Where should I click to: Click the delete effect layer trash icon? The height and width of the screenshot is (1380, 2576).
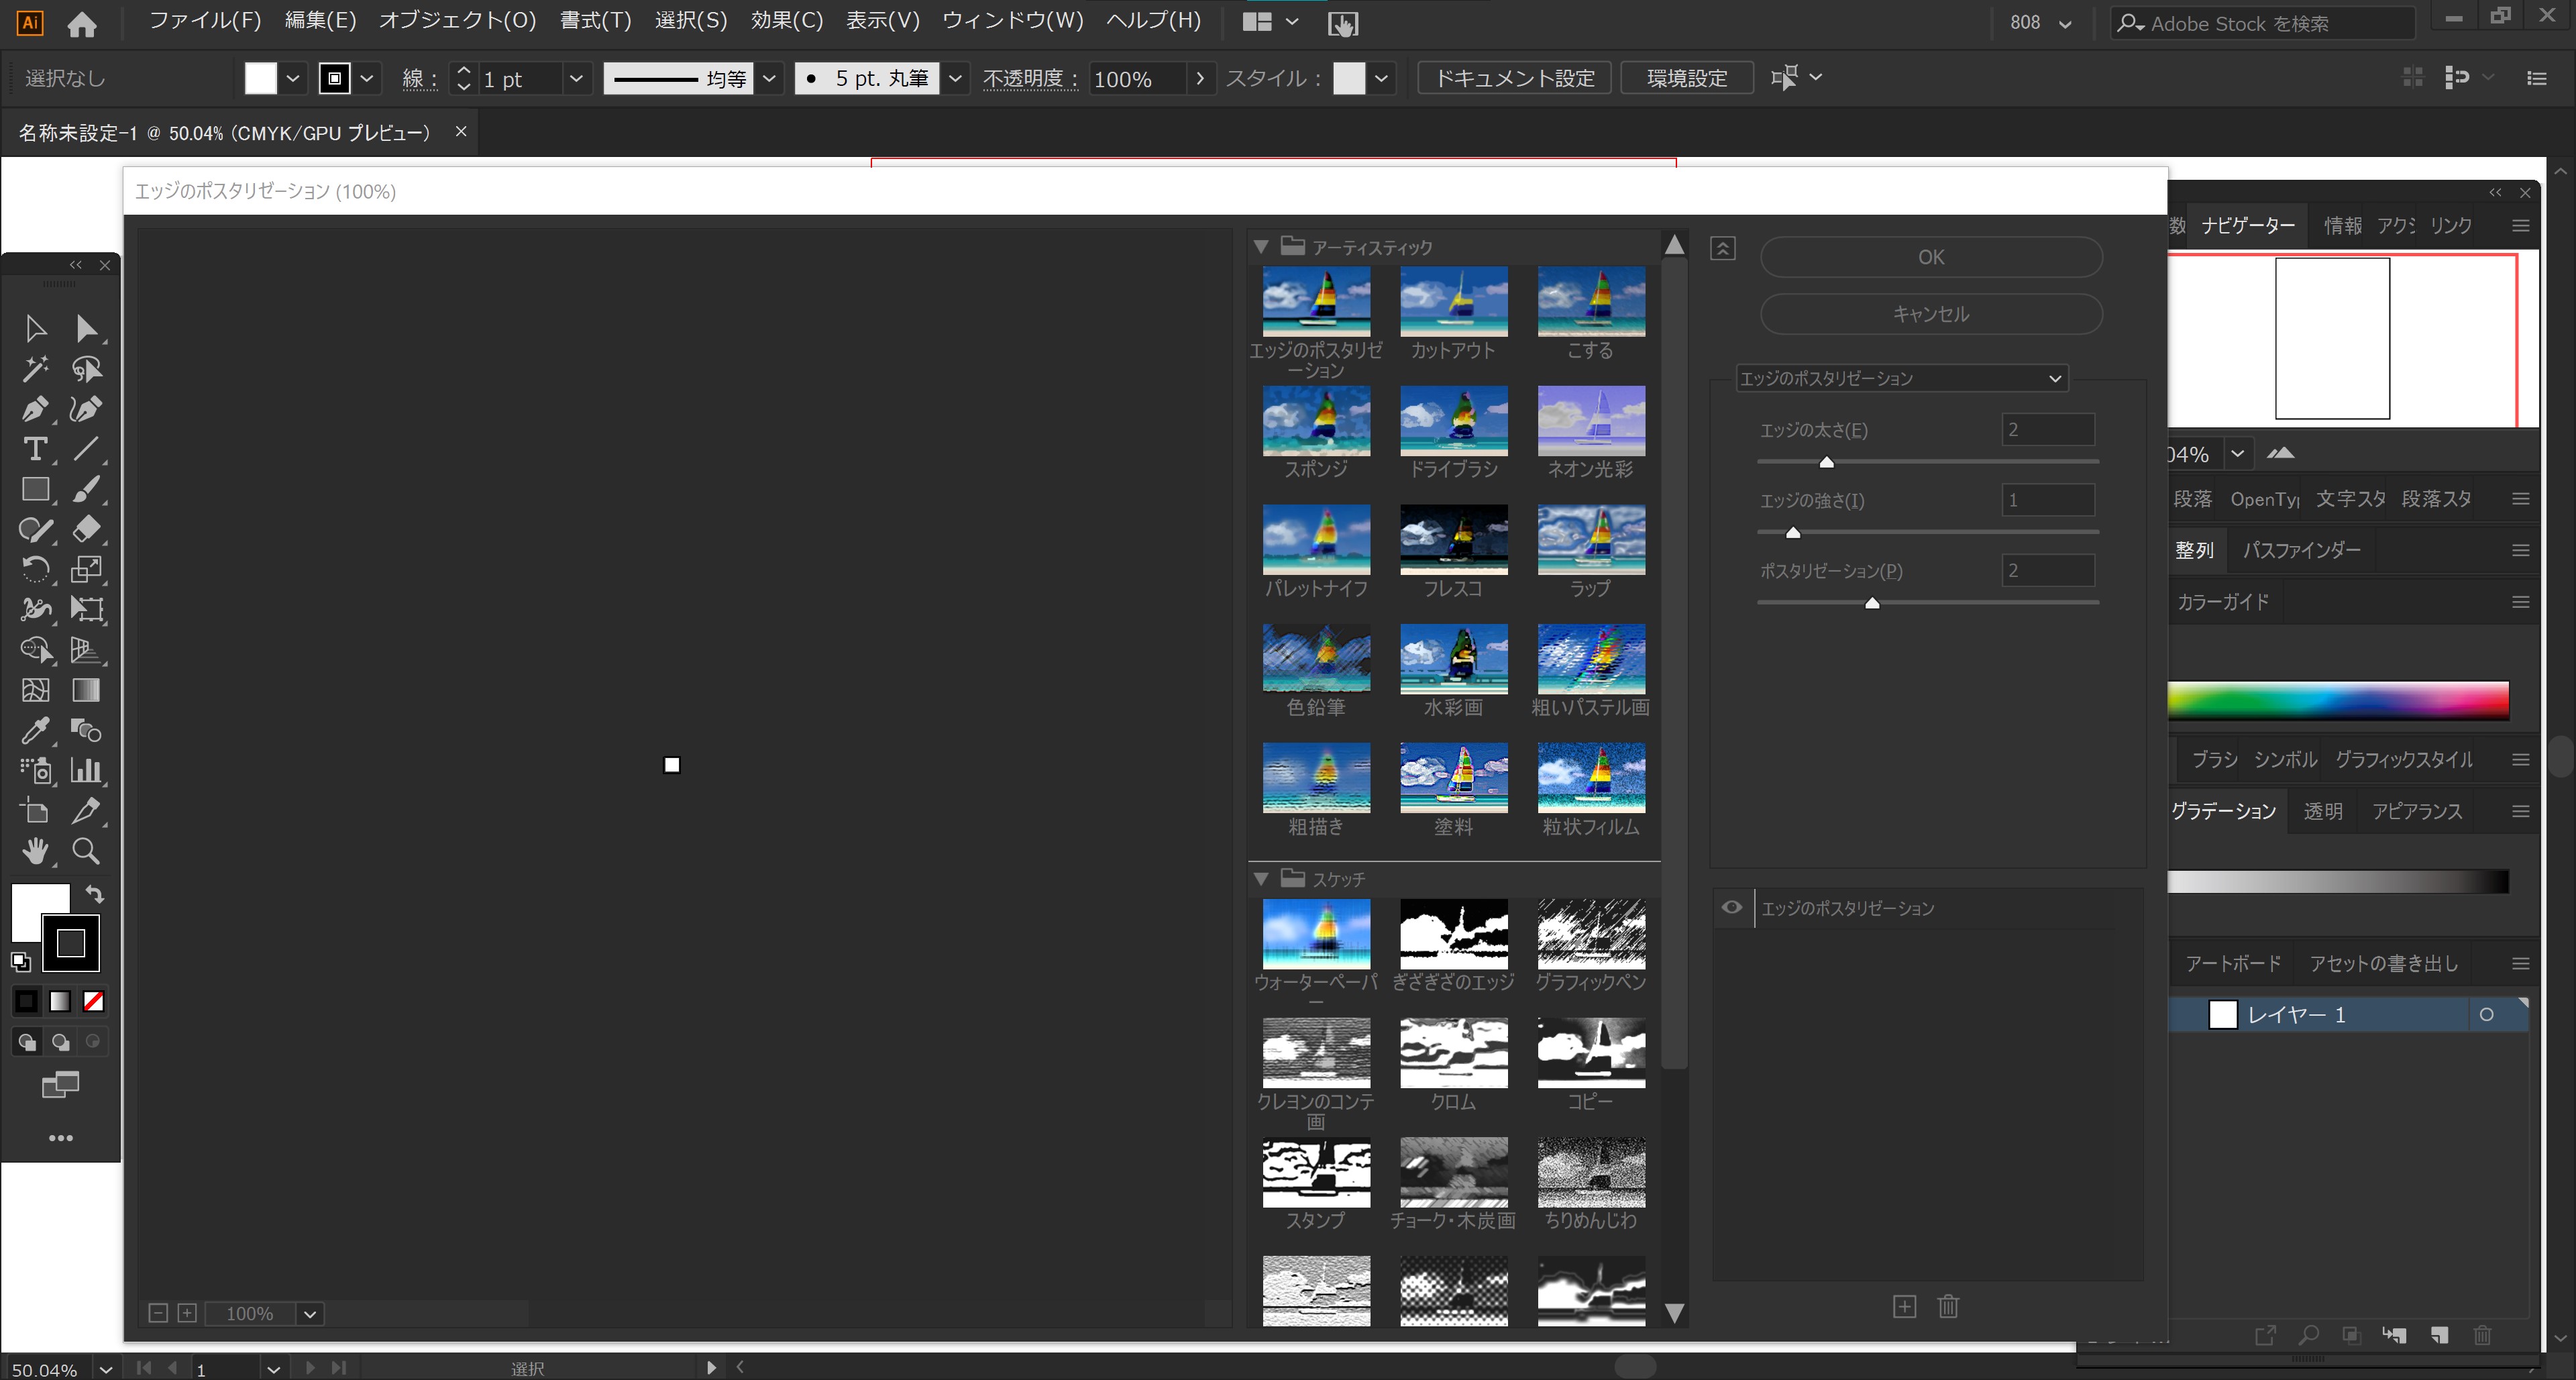click(x=1948, y=1306)
